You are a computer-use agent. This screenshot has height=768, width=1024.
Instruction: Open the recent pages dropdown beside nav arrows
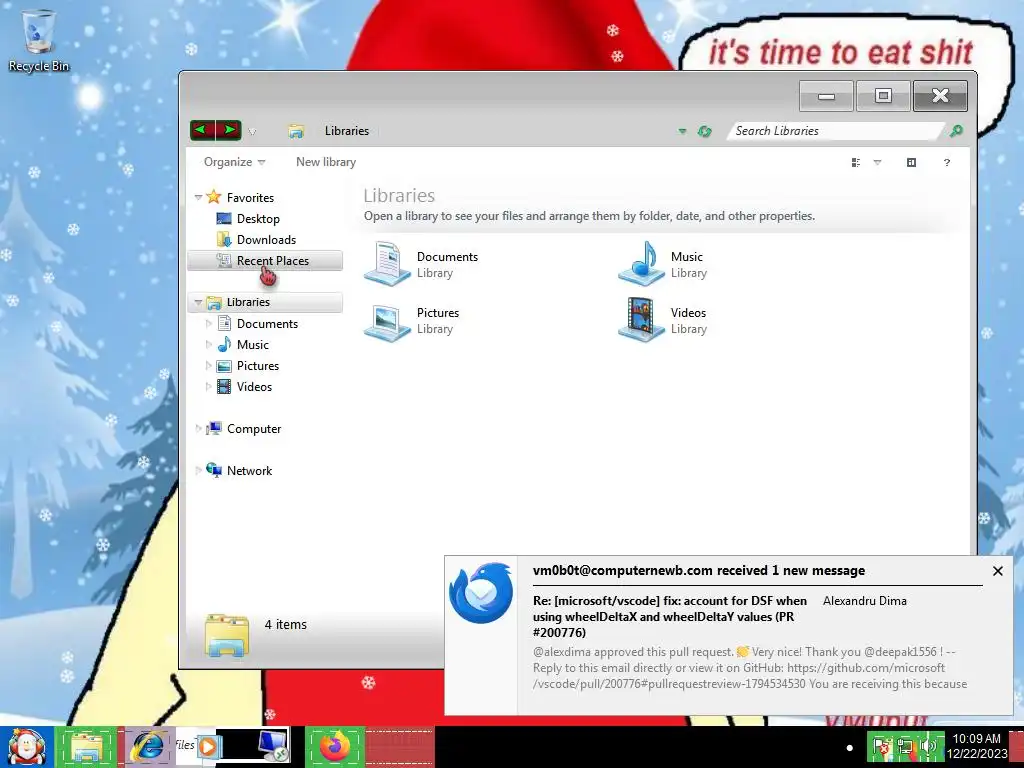[252, 131]
